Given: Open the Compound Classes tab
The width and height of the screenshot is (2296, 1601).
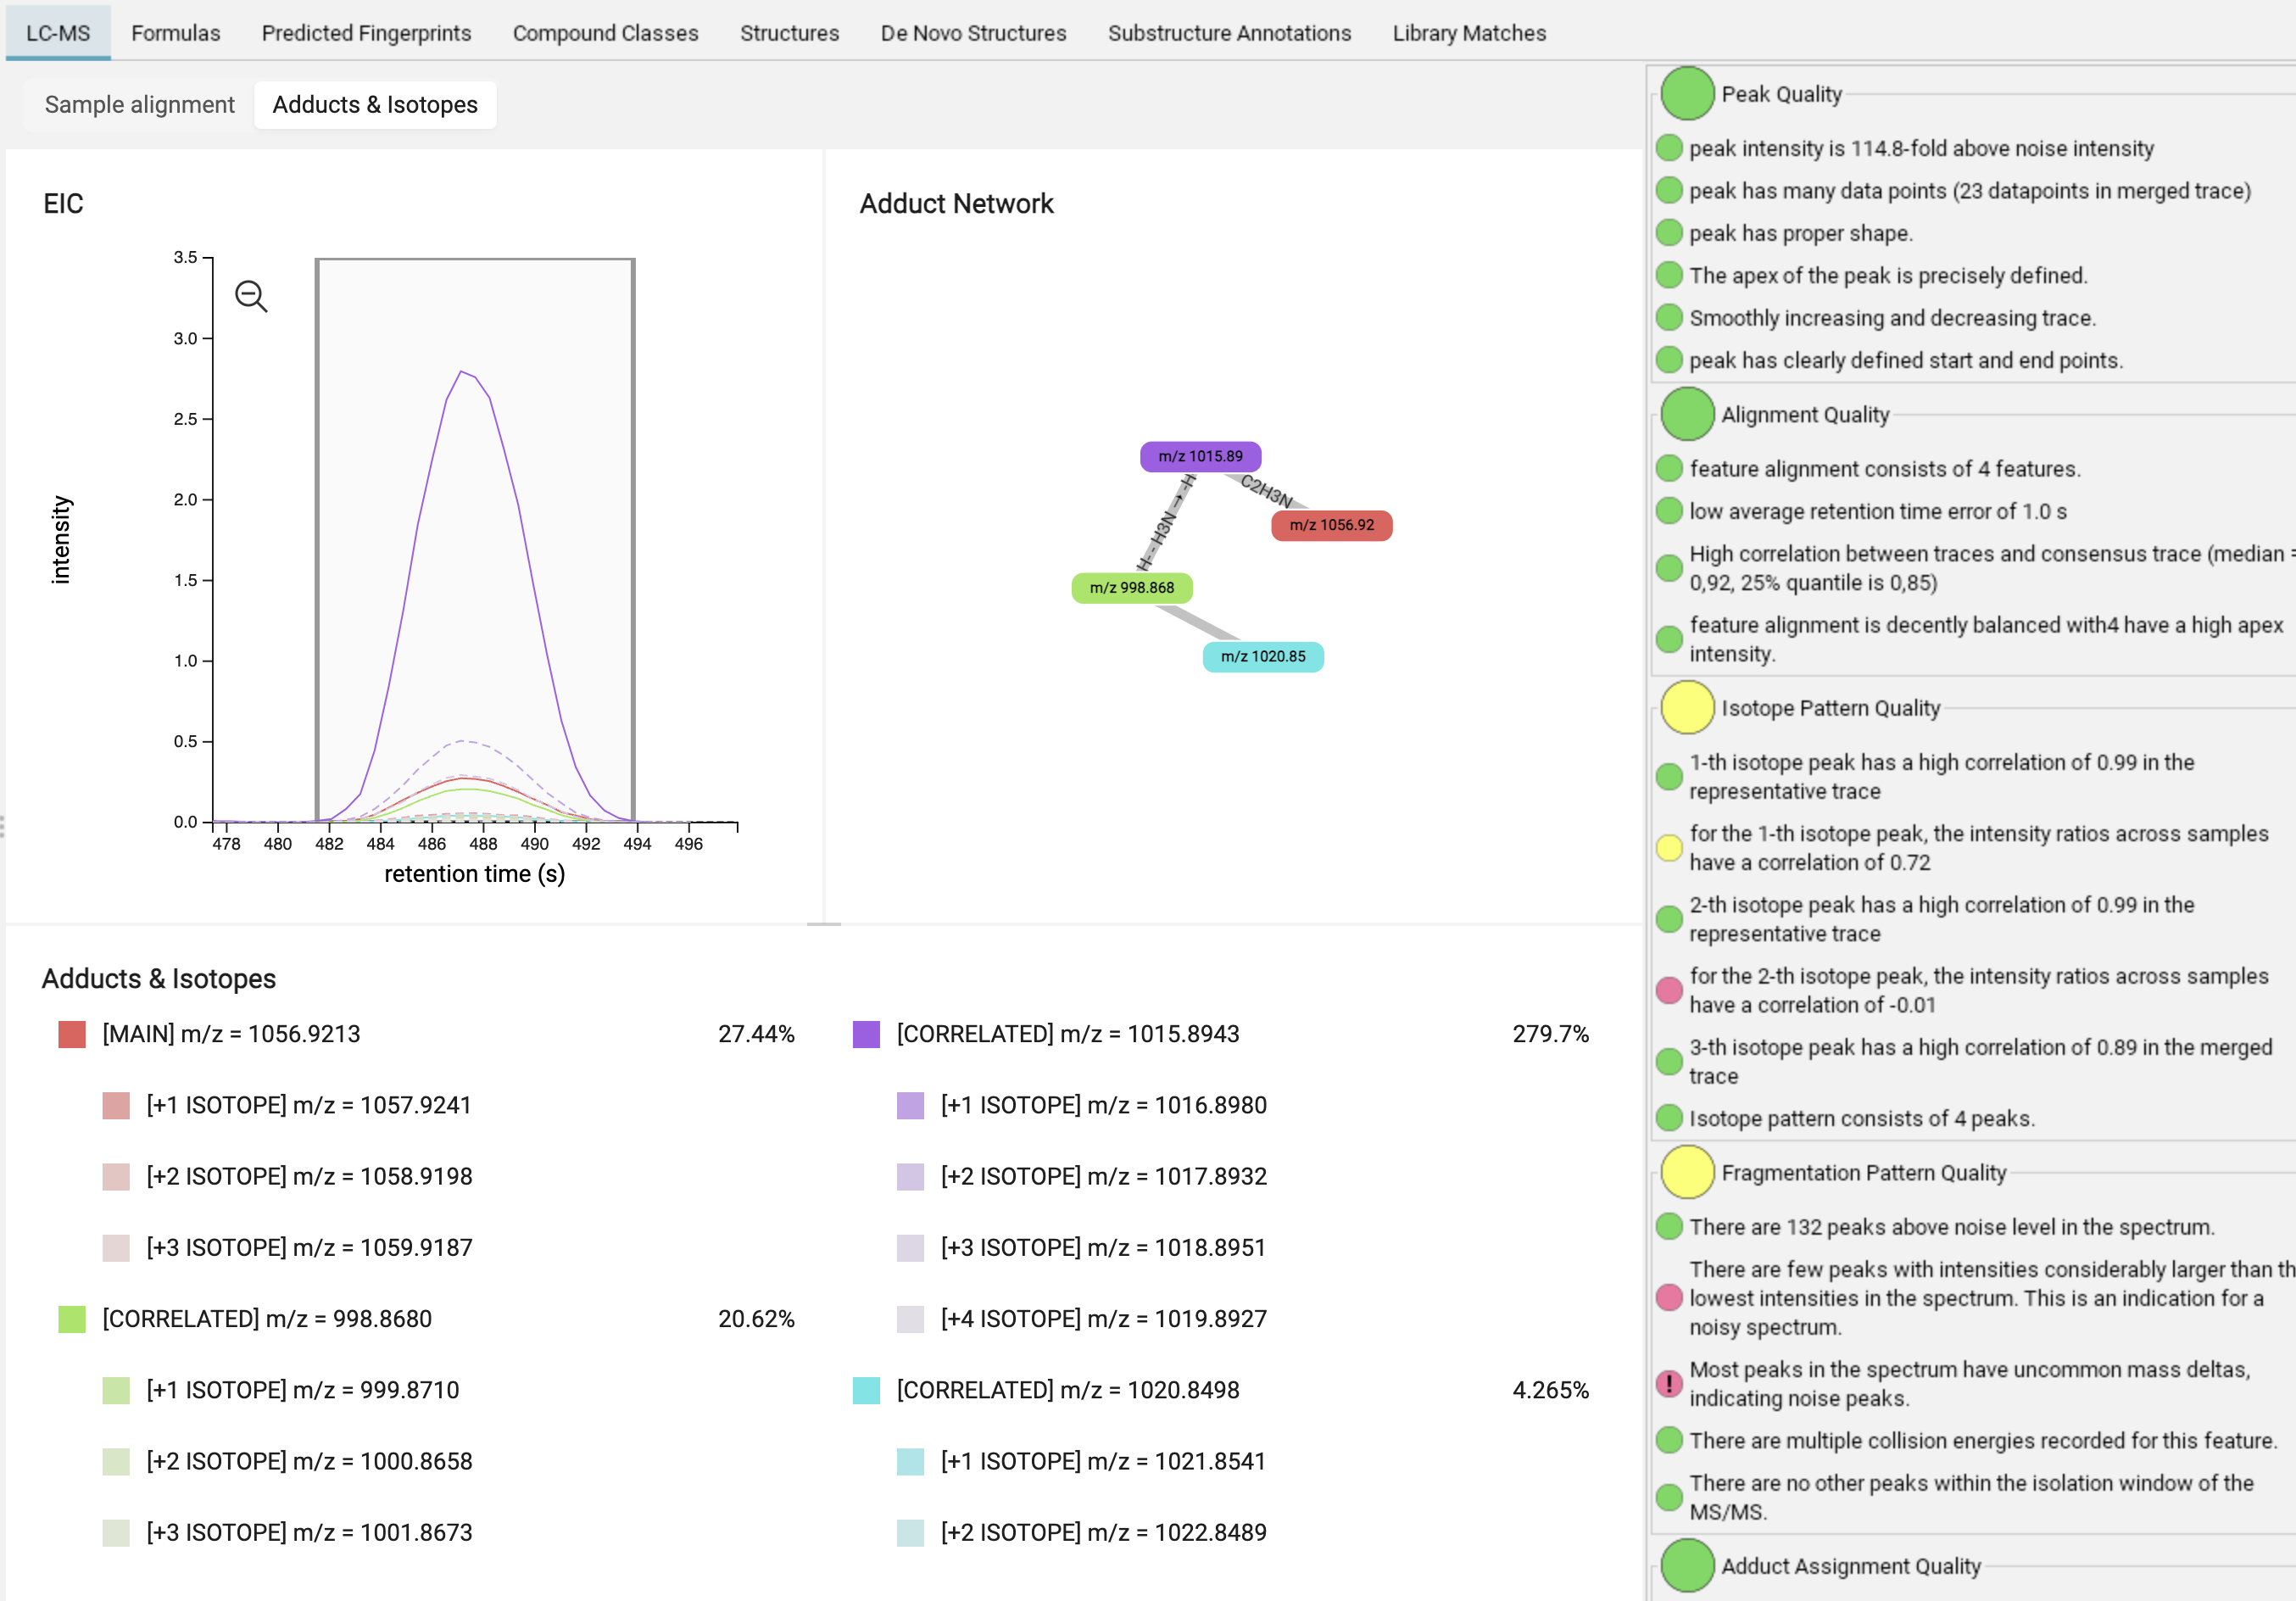Looking at the screenshot, I should pyautogui.click(x=605, y=33).
